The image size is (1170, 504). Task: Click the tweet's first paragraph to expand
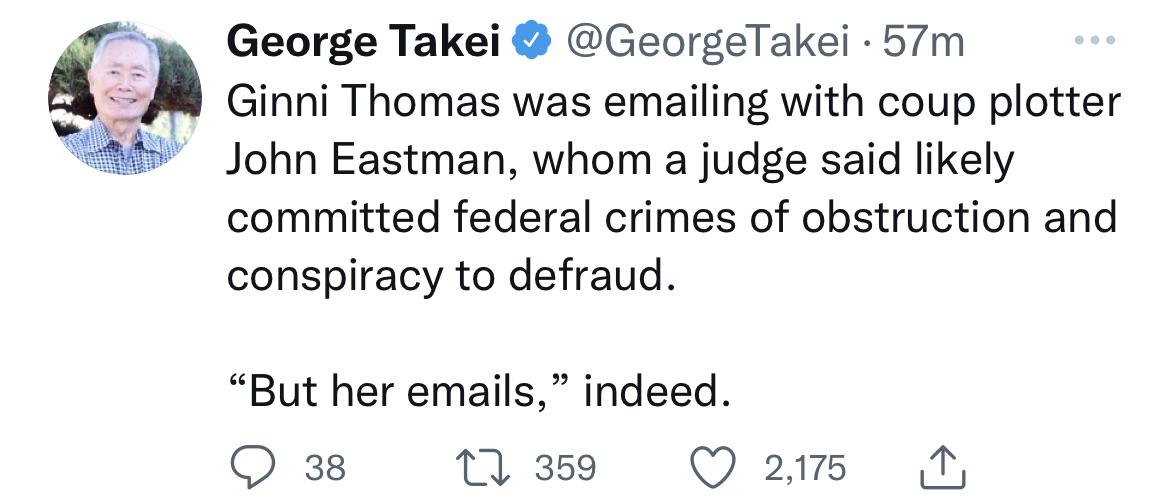coord(673,189)
